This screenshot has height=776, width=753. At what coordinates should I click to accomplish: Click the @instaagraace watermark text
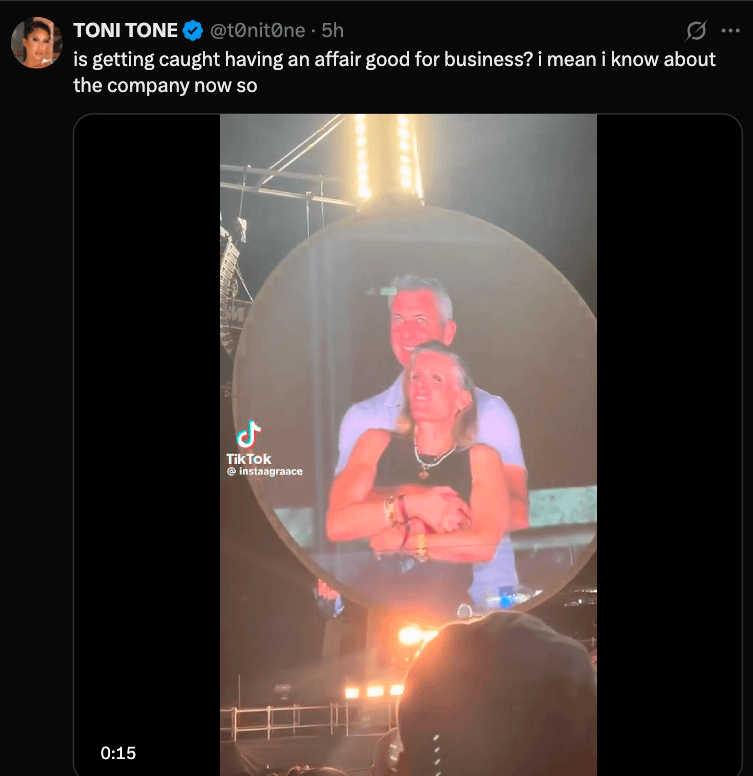point(265,471)
